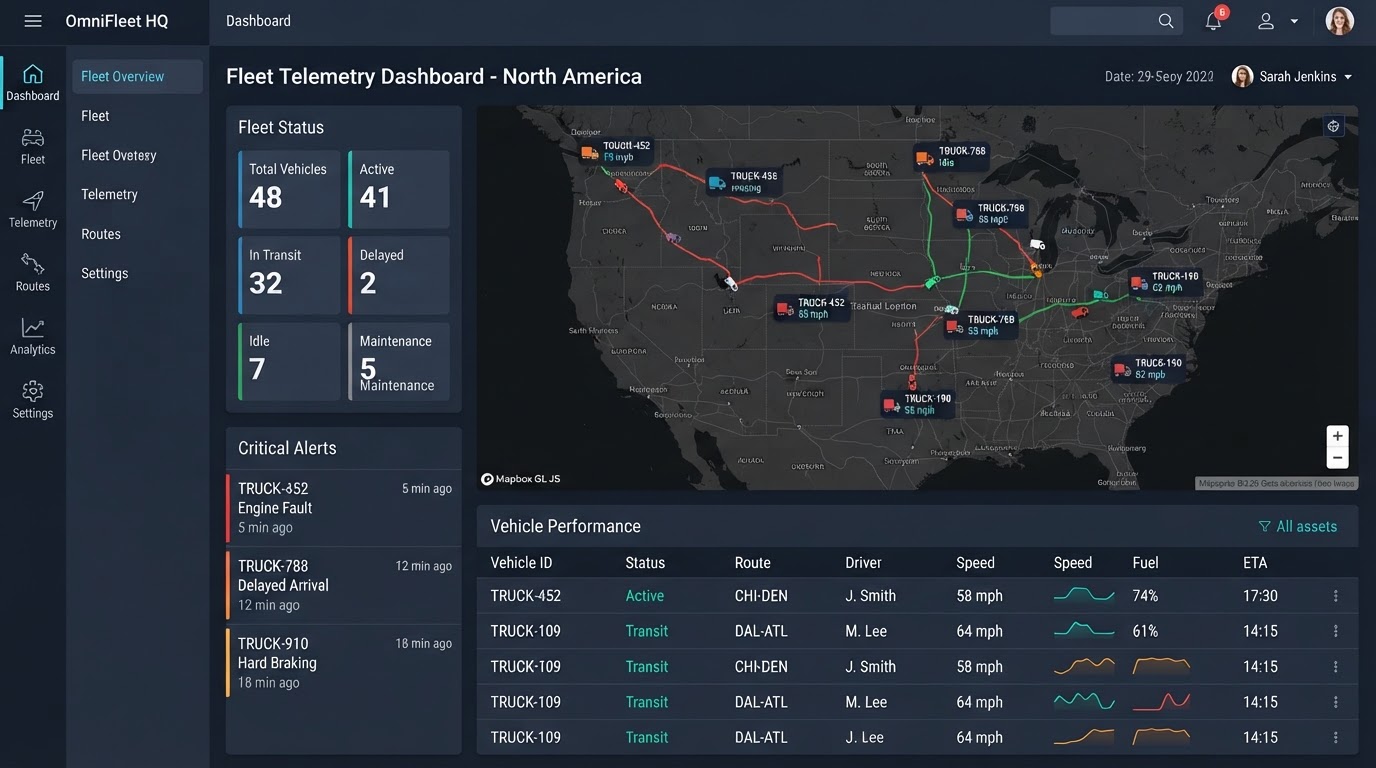Viewport: 1376px width, 768px height.
Task: Click the 74% fuel value
Action: (1145, 596)
